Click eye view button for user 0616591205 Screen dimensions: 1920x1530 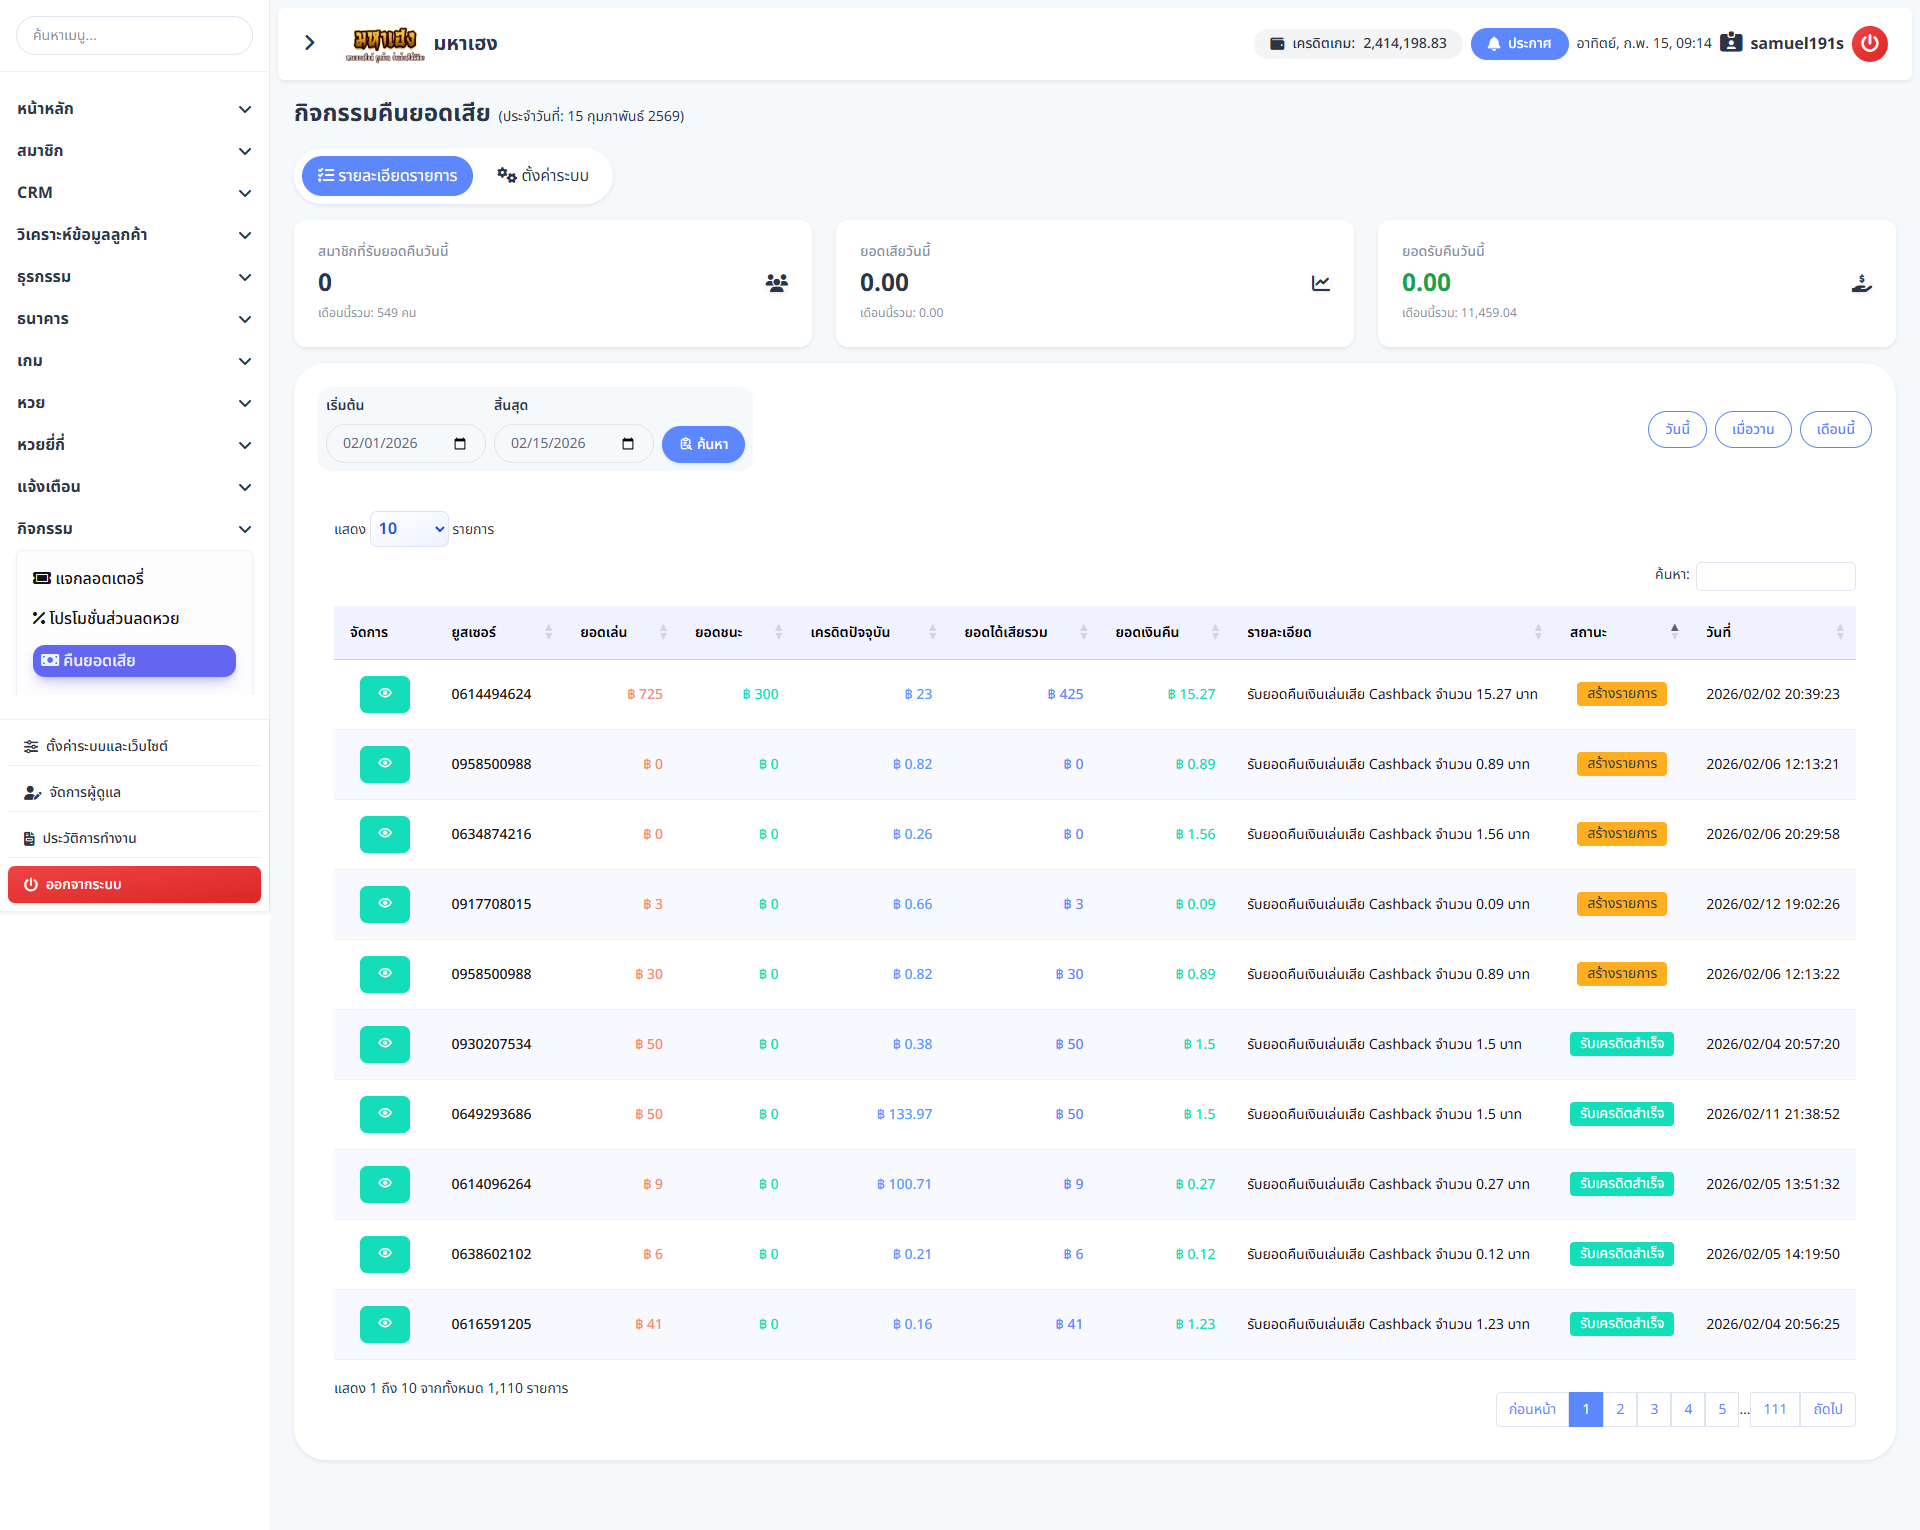click(385, 1324)
